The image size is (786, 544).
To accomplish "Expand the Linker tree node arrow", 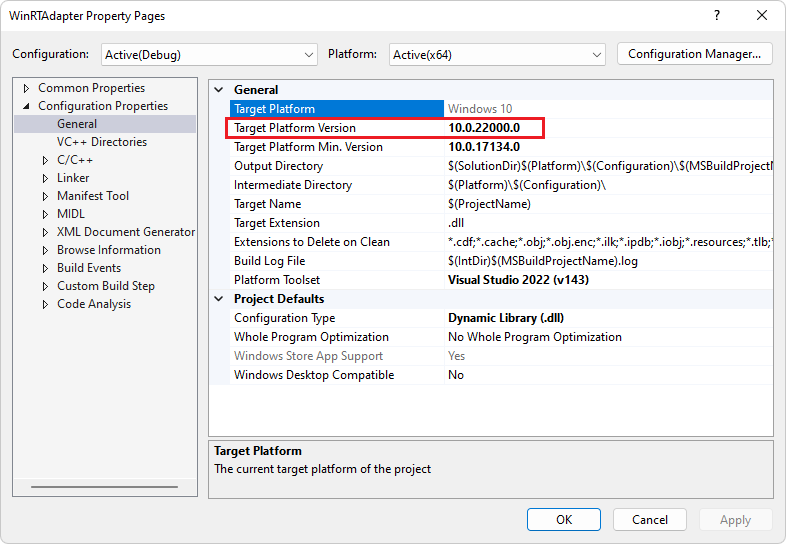I will coord(45,178).
